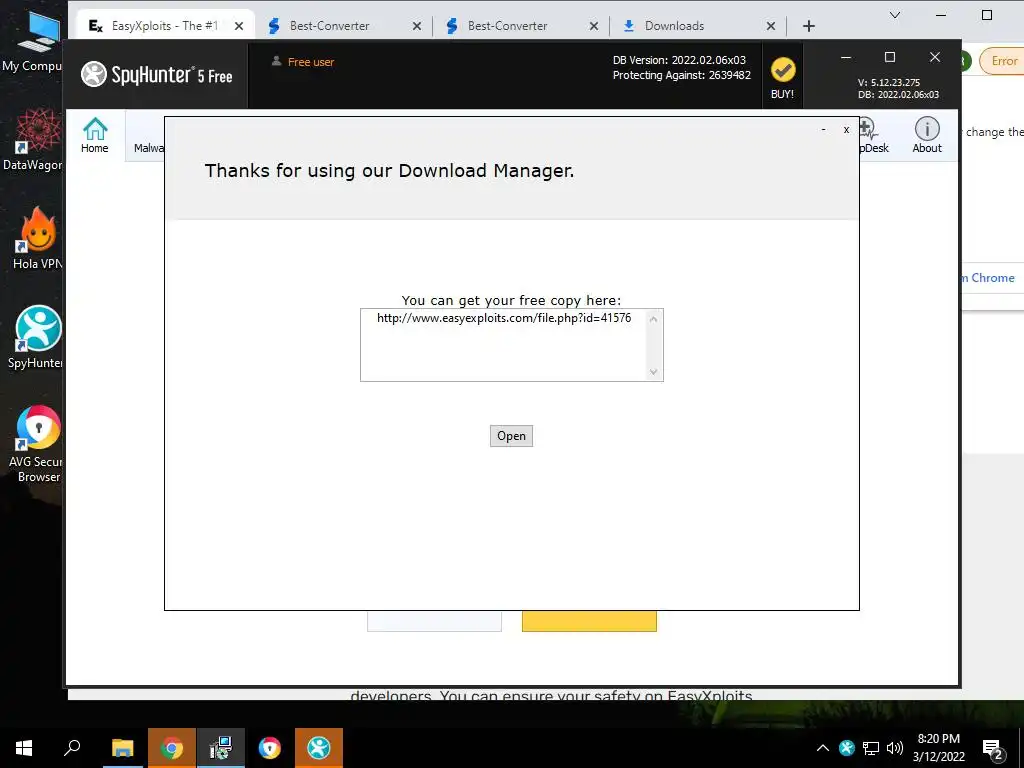Click the Free user label

311,62
